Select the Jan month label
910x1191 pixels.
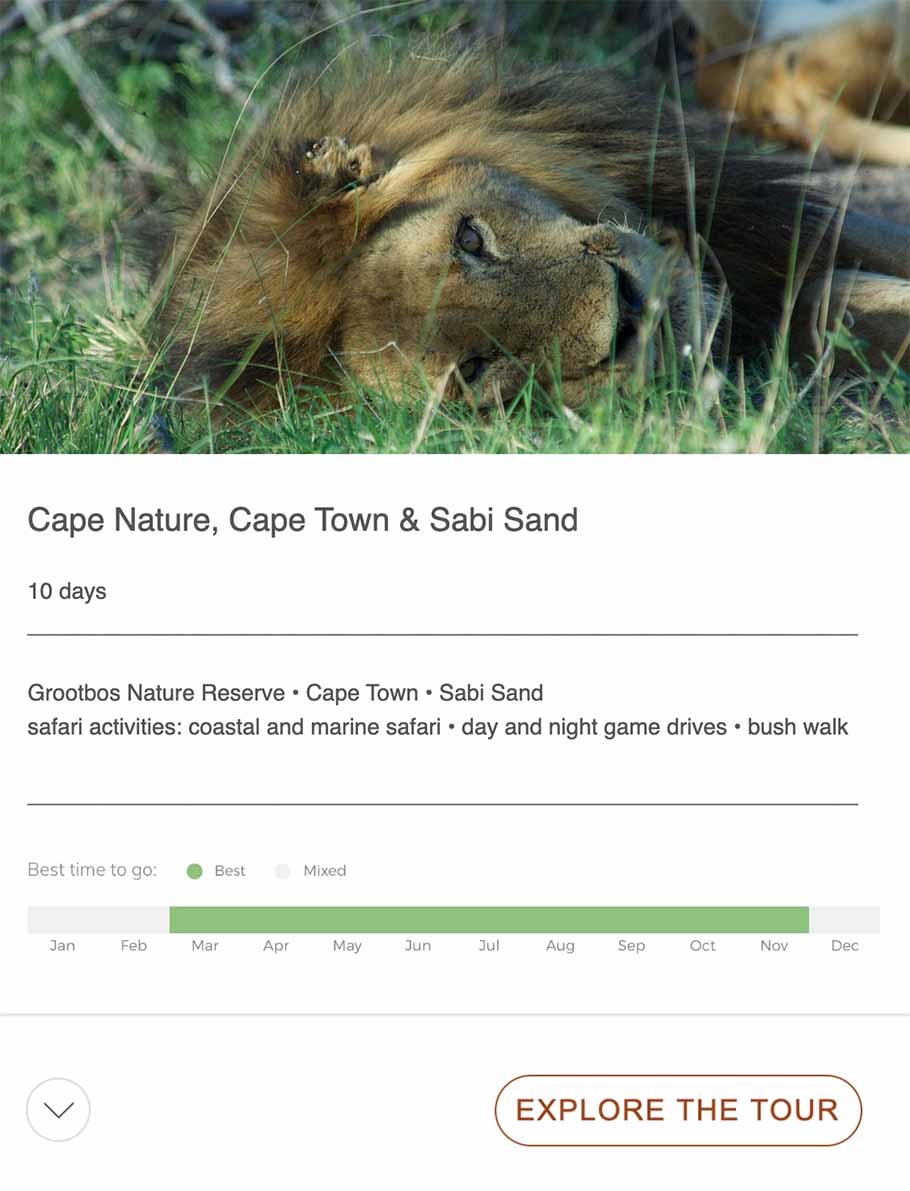(x=62, y=945)
